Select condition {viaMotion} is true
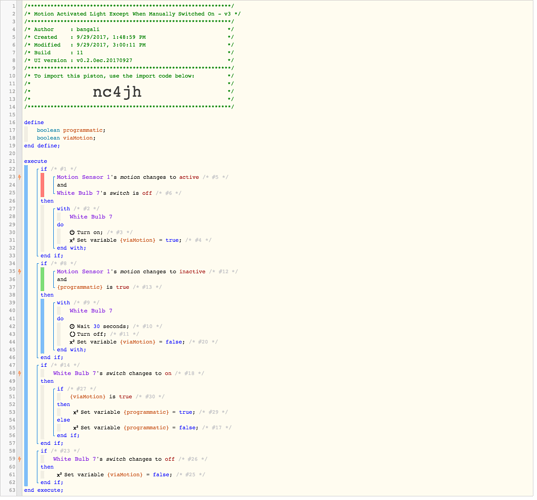This screenshot has width=537, height=500. pyautogui.click(x=101, y=397)
